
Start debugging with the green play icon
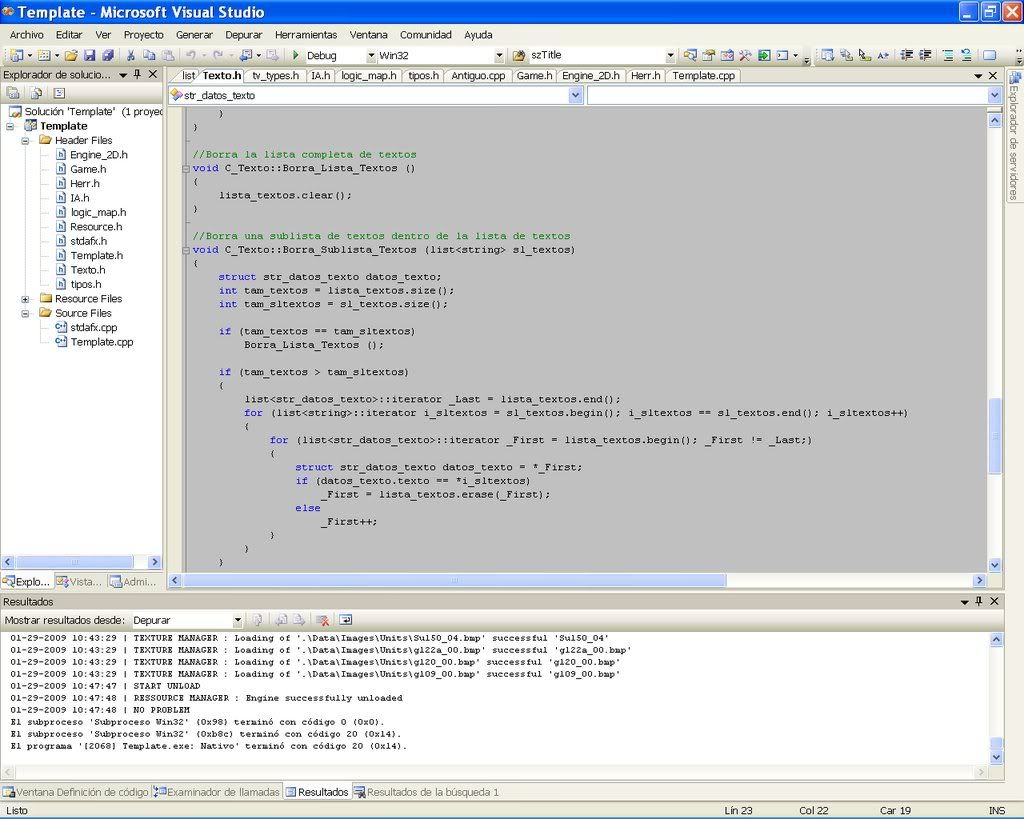[x=296, y=56]
